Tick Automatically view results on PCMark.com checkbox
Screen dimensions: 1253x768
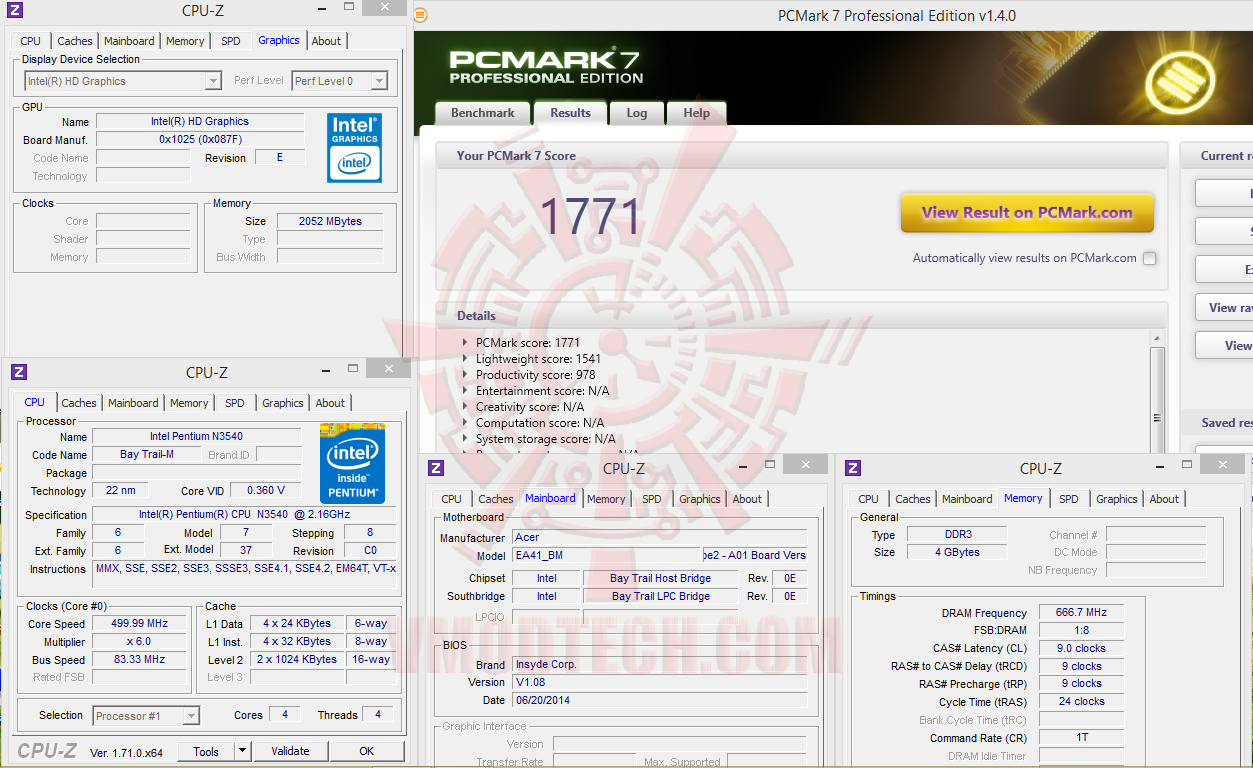coord(1150,258)
